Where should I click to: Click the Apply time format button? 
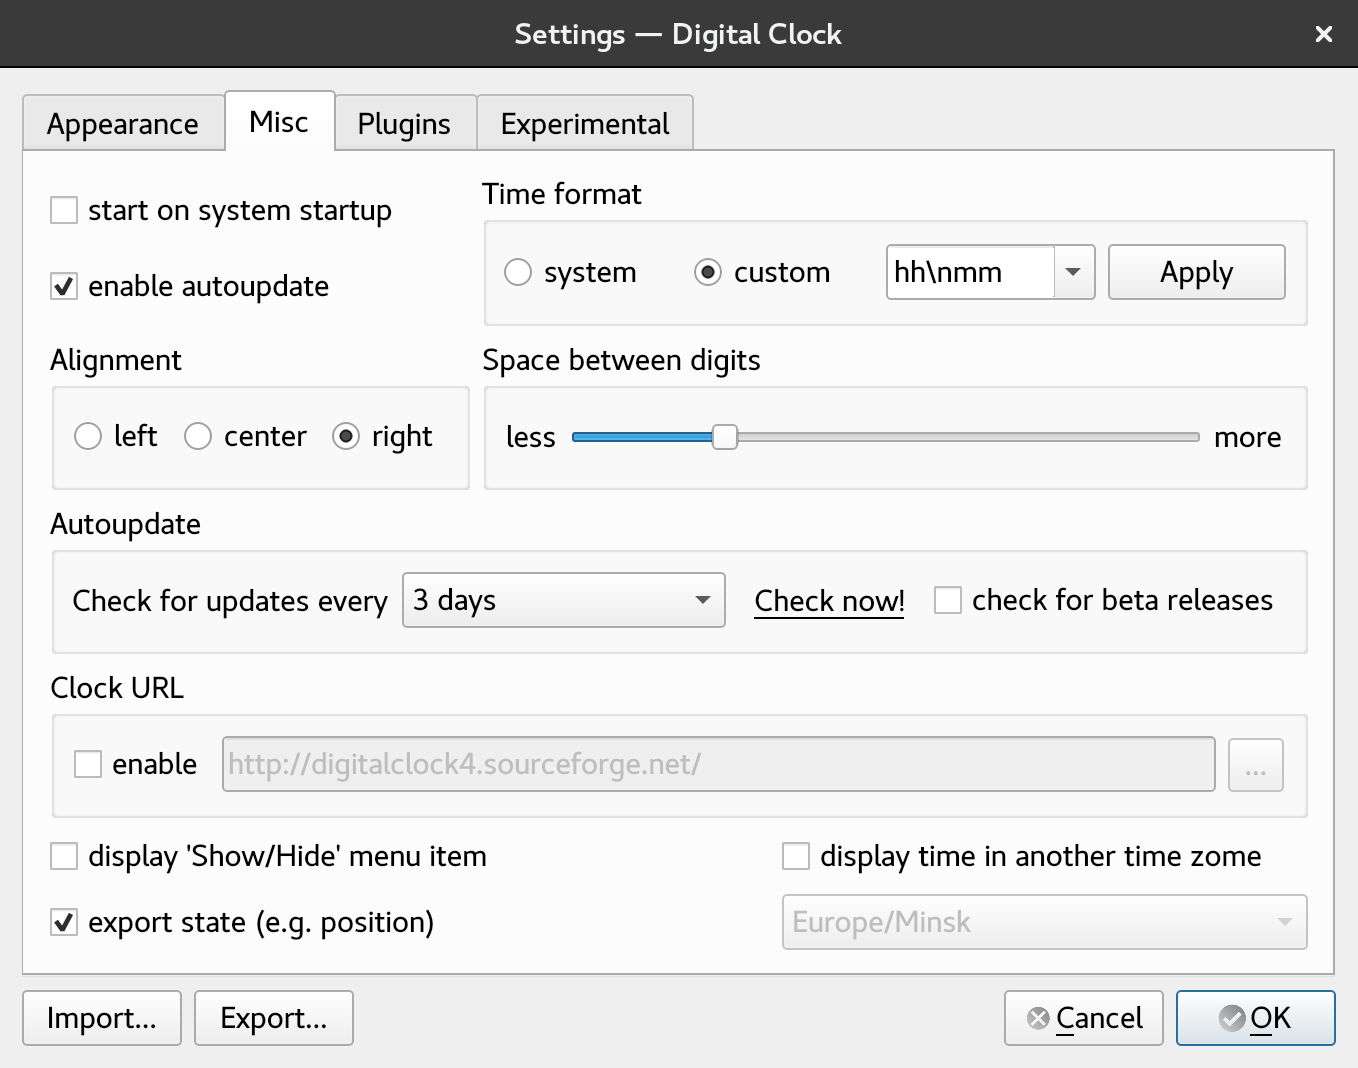(x=1196, y=272)
